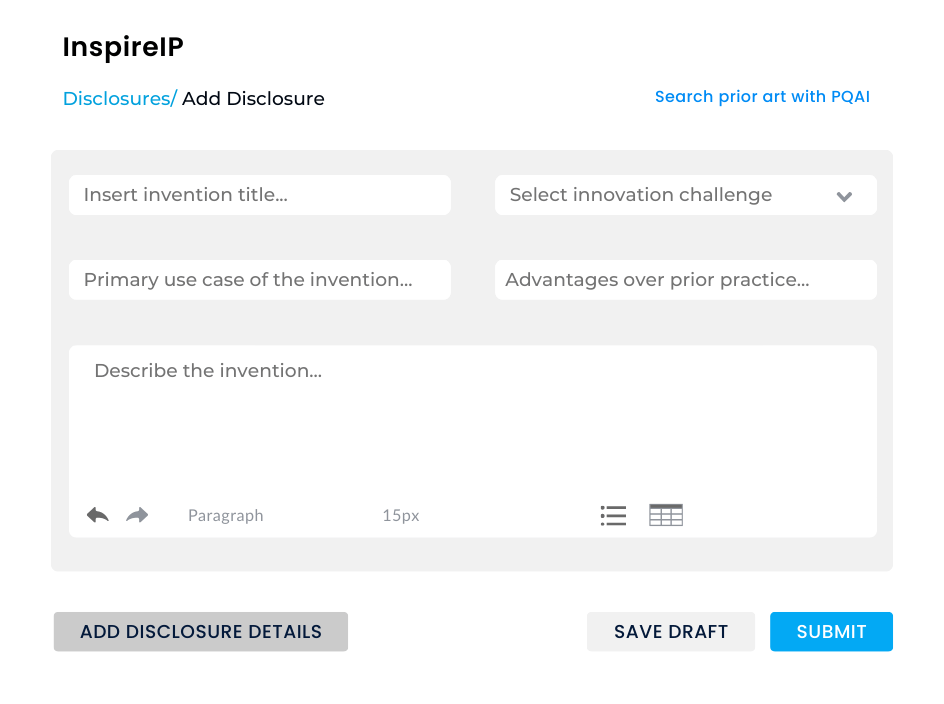Click the undo arrow in the editor toolbar
Image resolution: width=944 pixels, height=704 pixels.
96,514
